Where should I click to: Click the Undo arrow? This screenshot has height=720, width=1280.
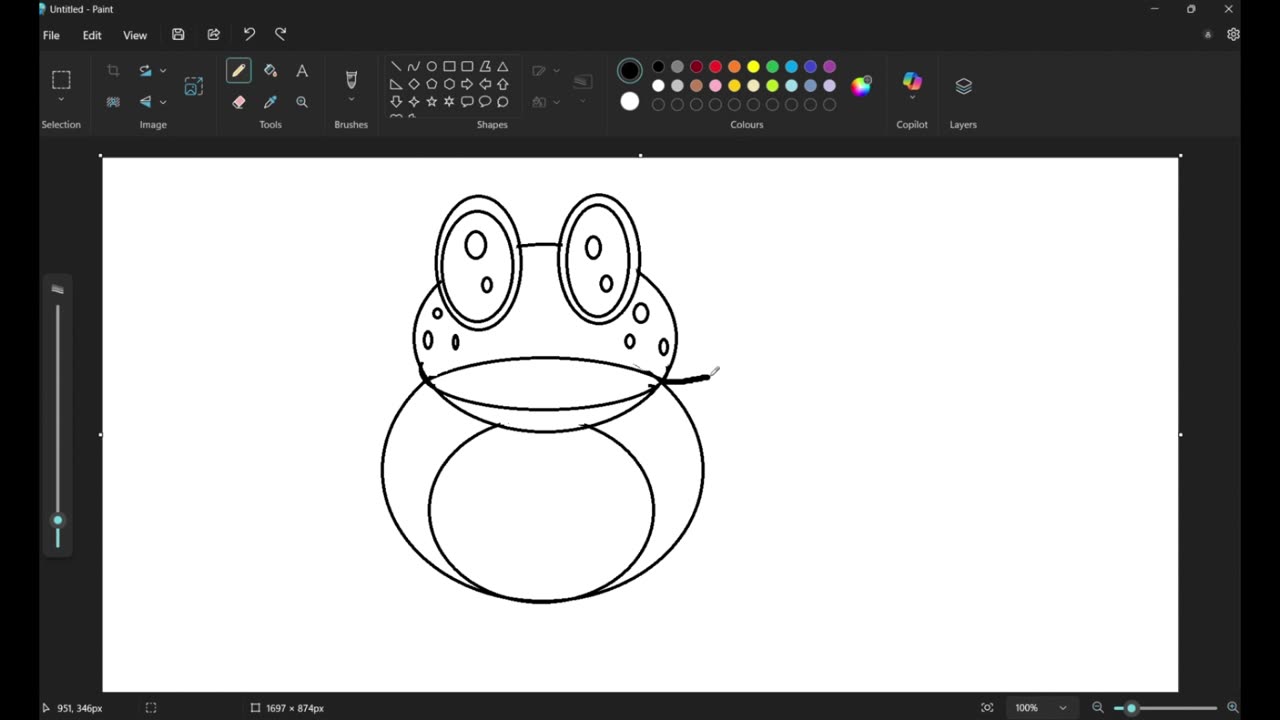point(249,34)
